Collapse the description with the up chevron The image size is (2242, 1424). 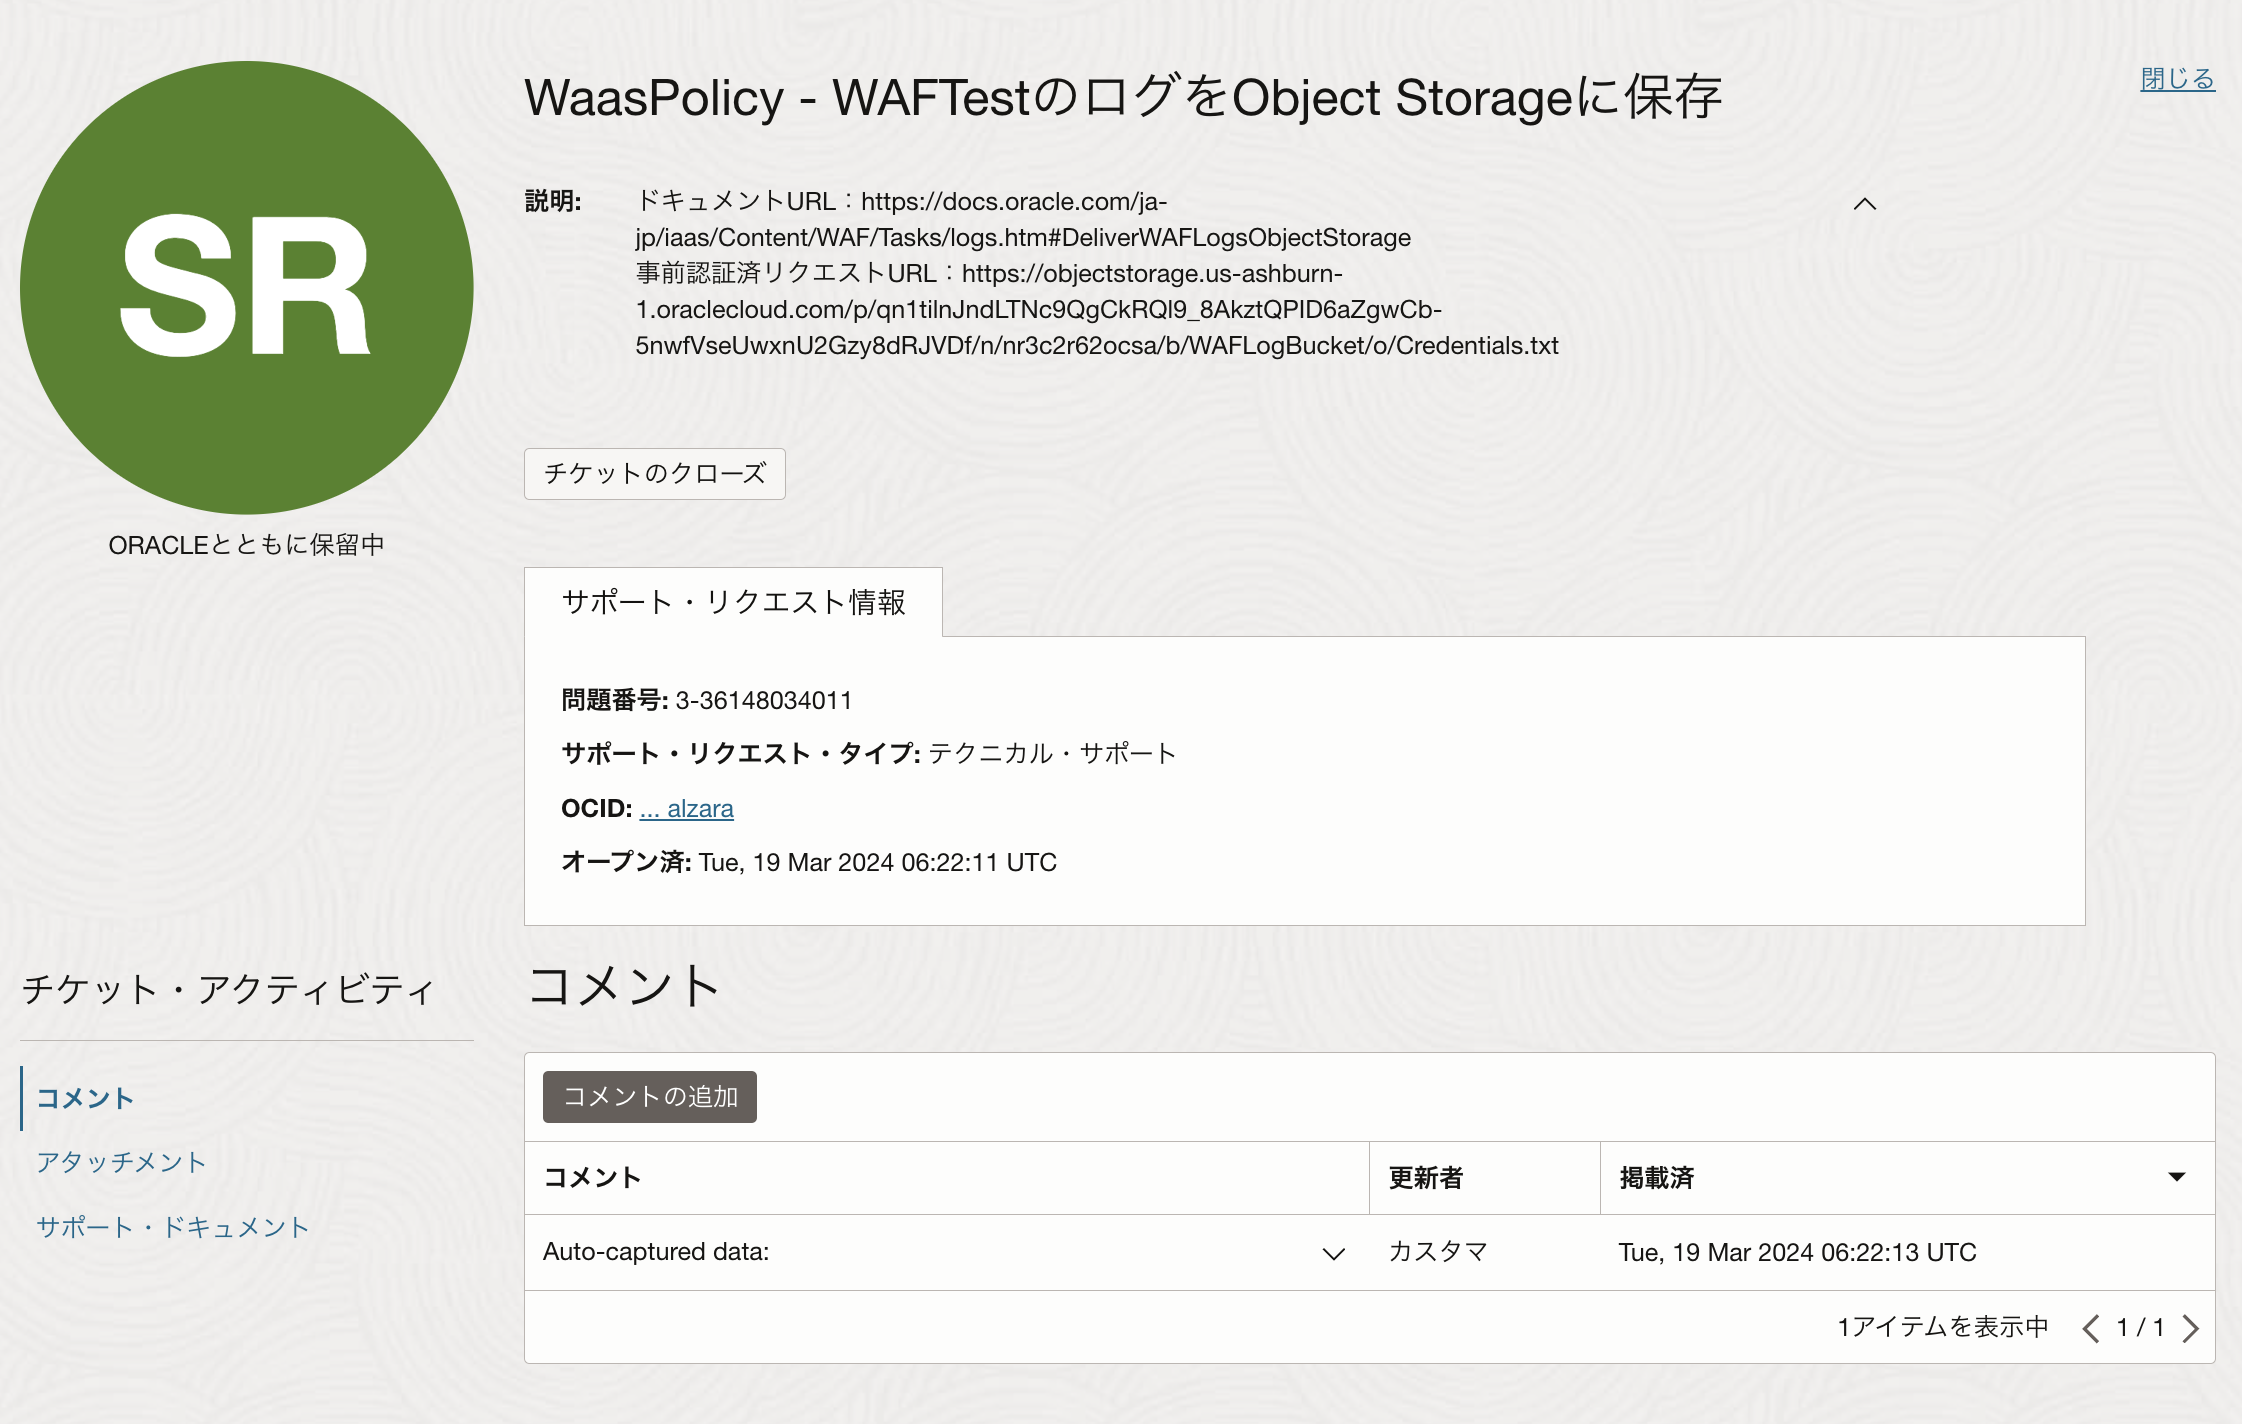click(x=1864, y=204)
